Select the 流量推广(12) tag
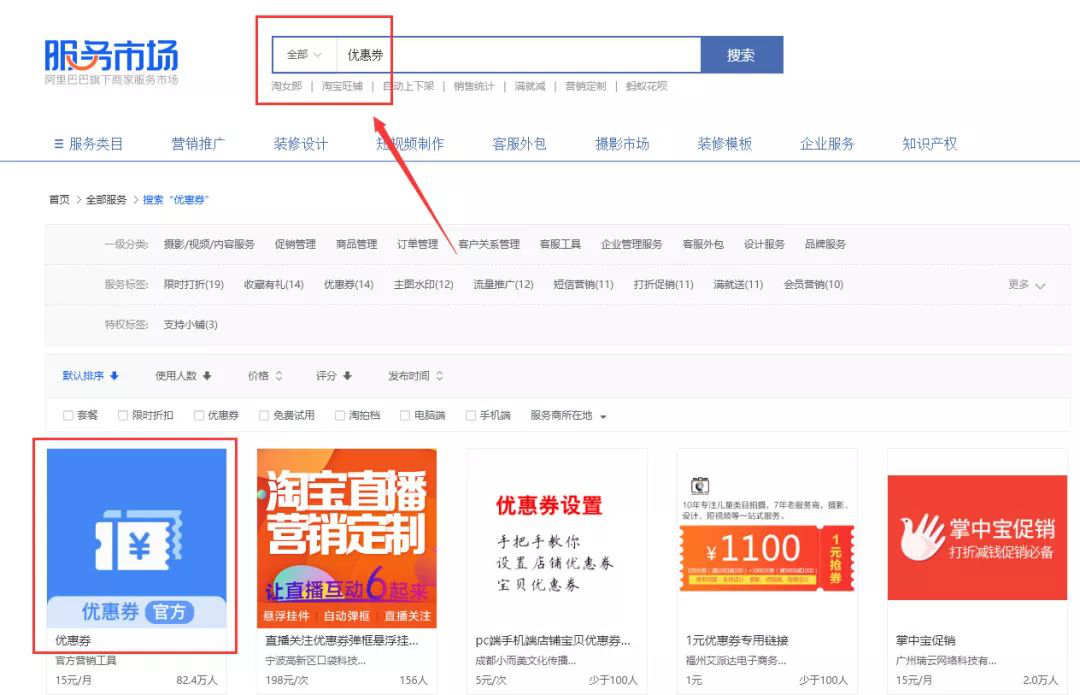 click(503, 284)
